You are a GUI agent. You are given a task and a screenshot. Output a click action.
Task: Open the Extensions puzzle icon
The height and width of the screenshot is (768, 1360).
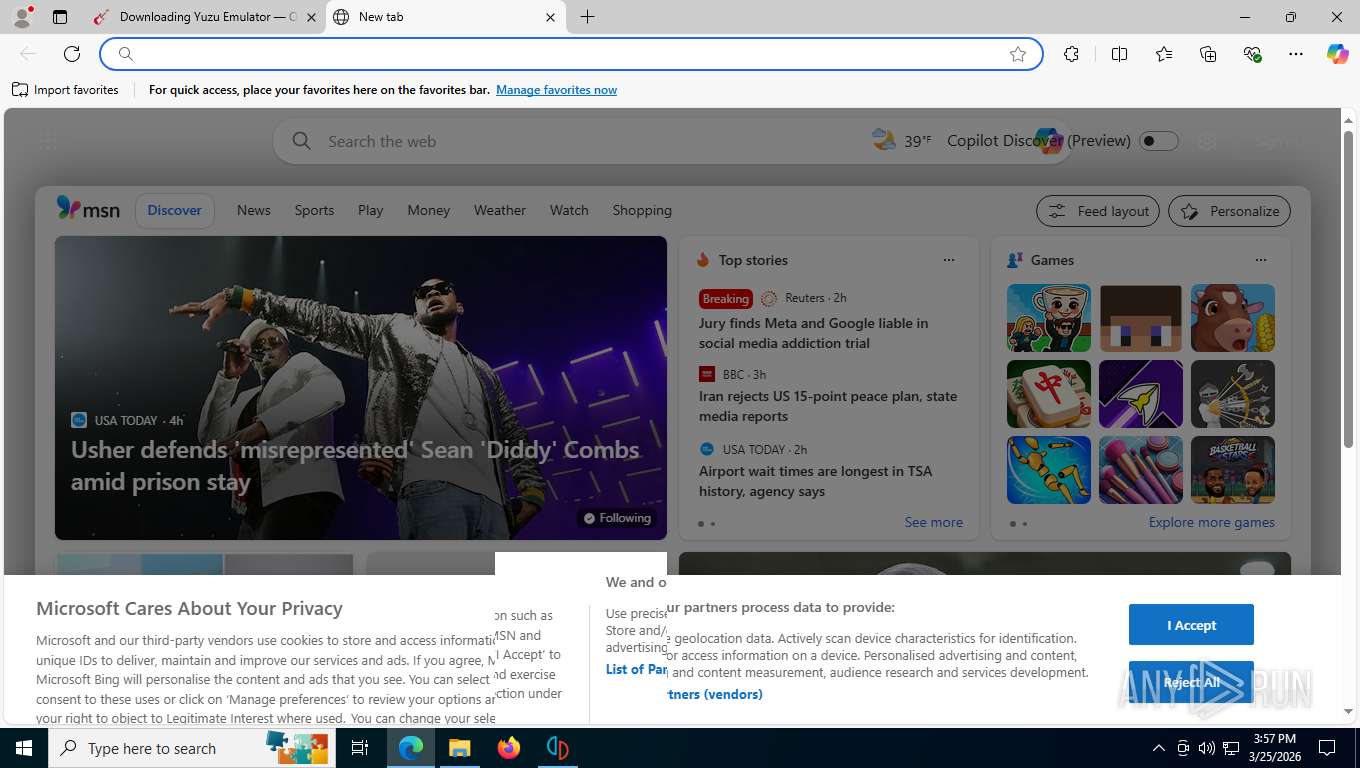[x=1072, y=54]
